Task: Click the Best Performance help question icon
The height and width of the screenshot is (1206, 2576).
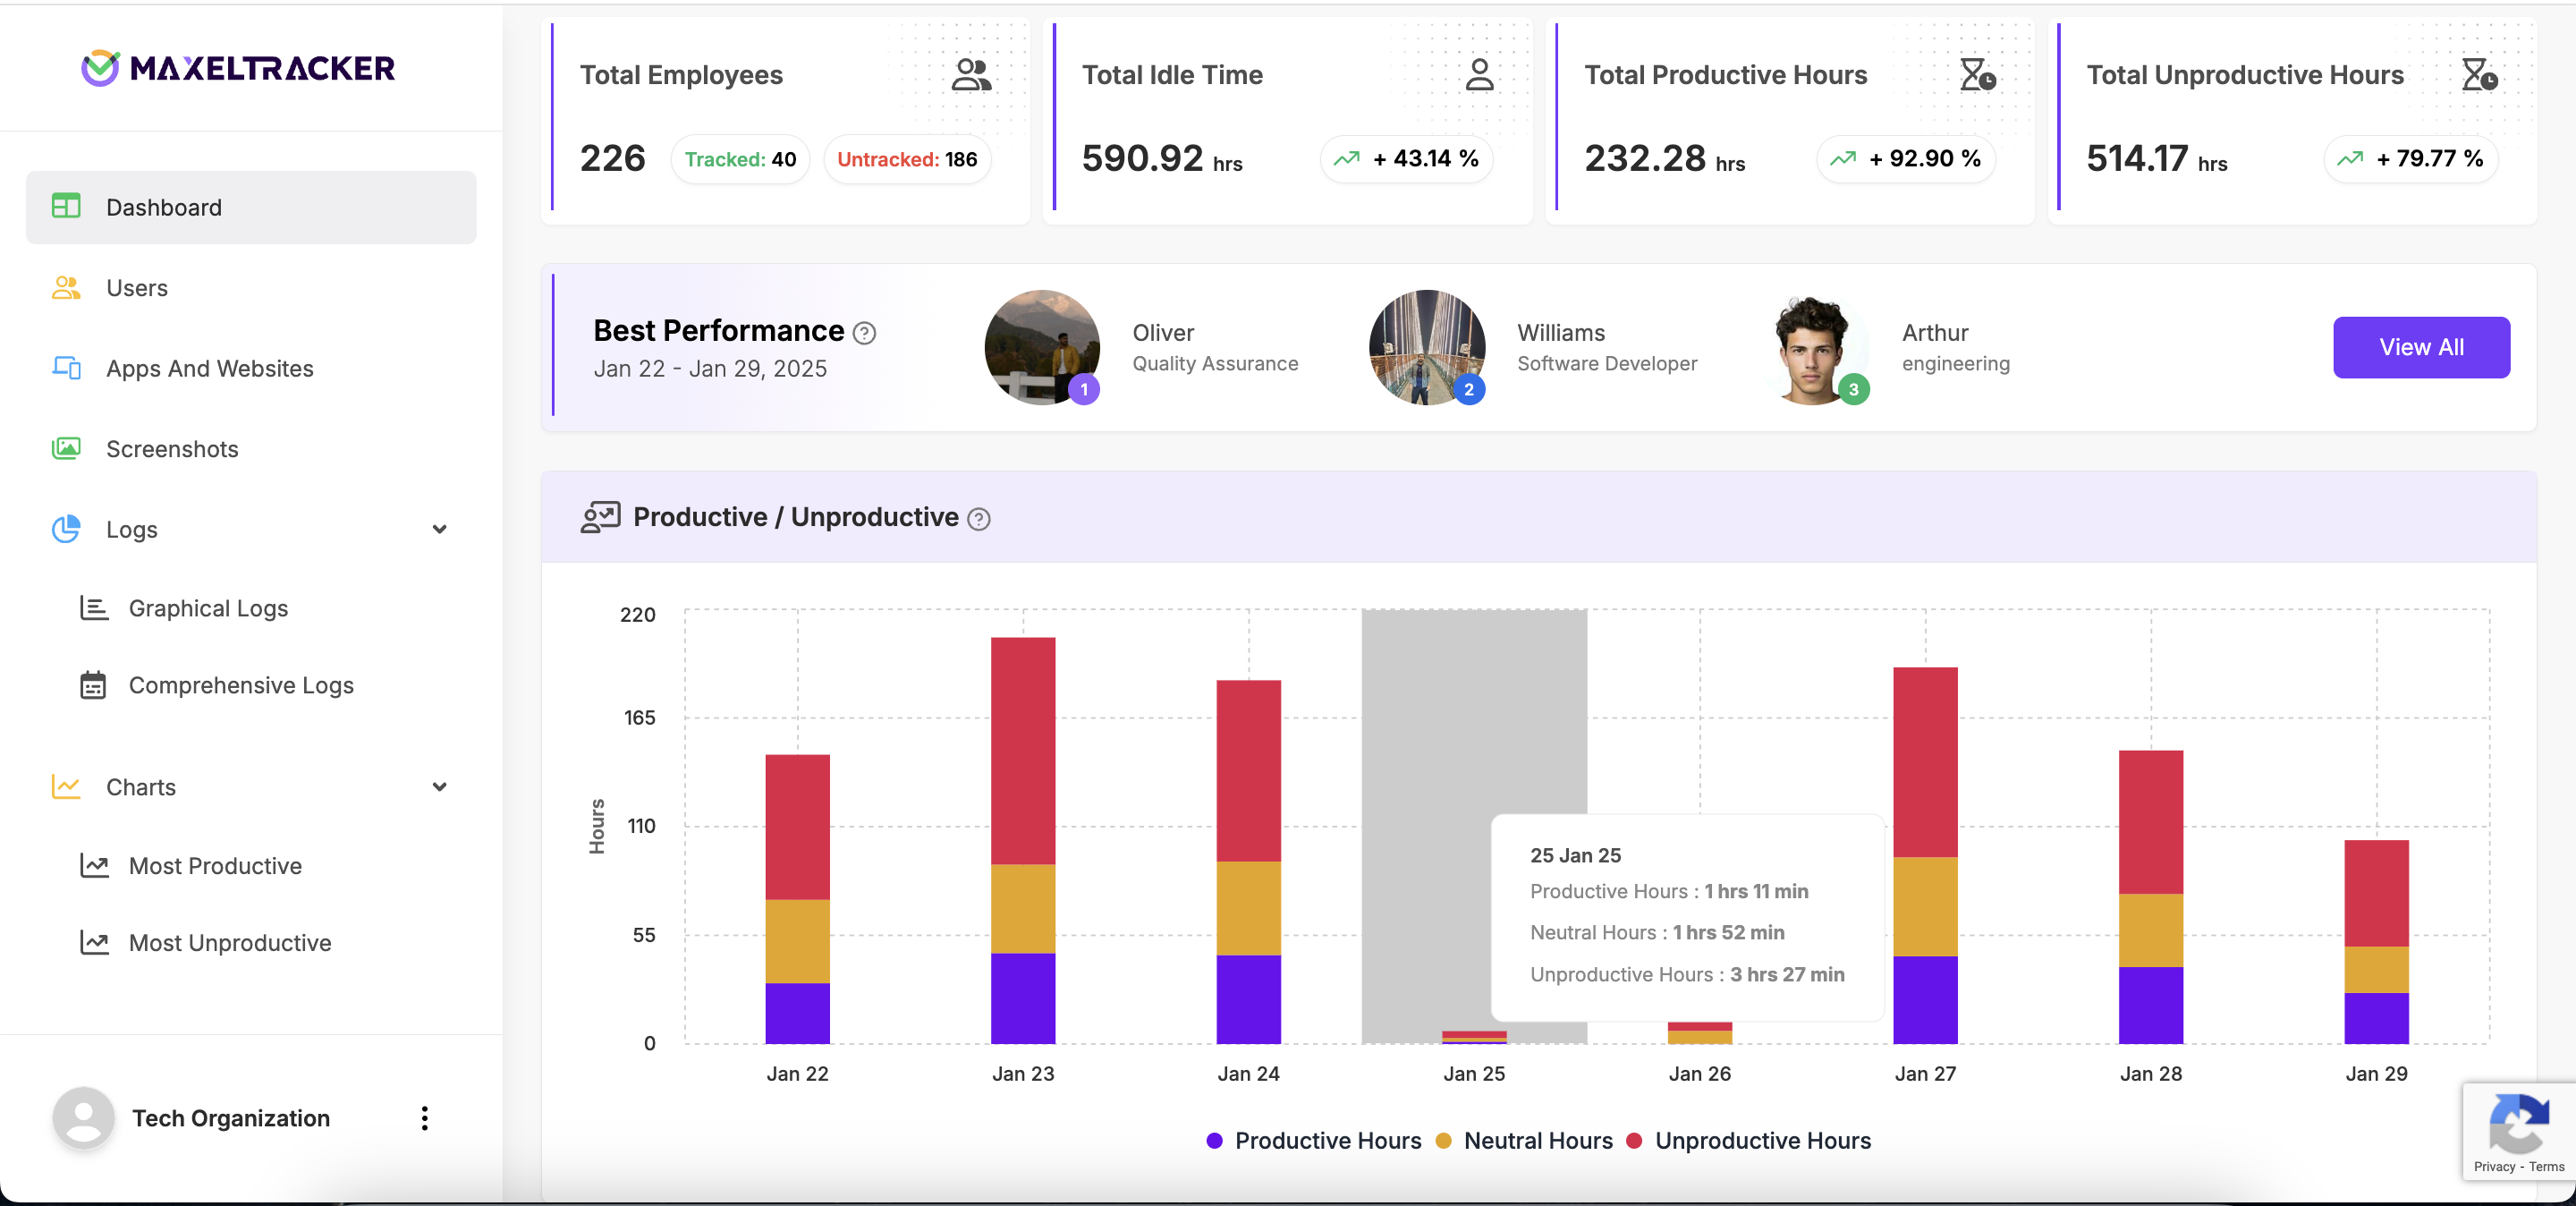Action: click(864, 333)
